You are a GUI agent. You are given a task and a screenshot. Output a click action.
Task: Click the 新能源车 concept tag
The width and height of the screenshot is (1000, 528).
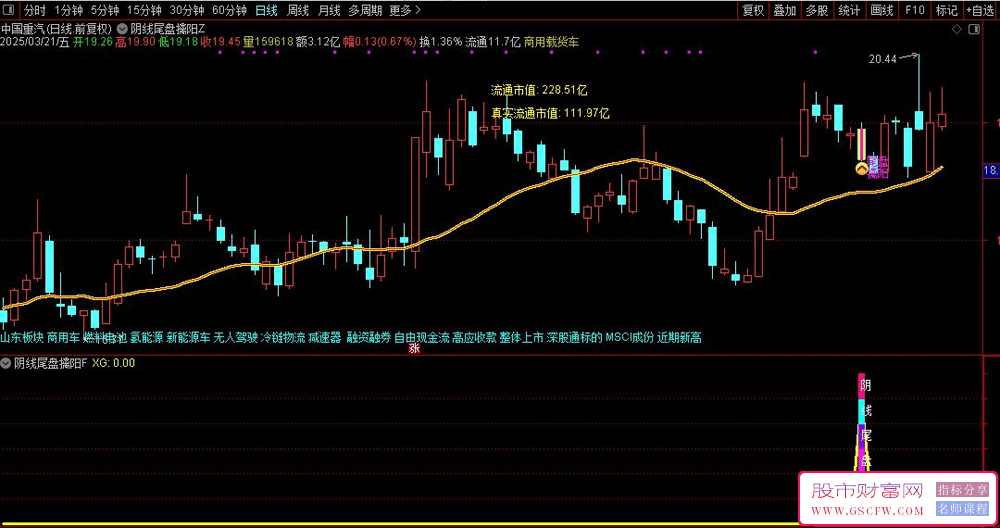coord(188,337)
